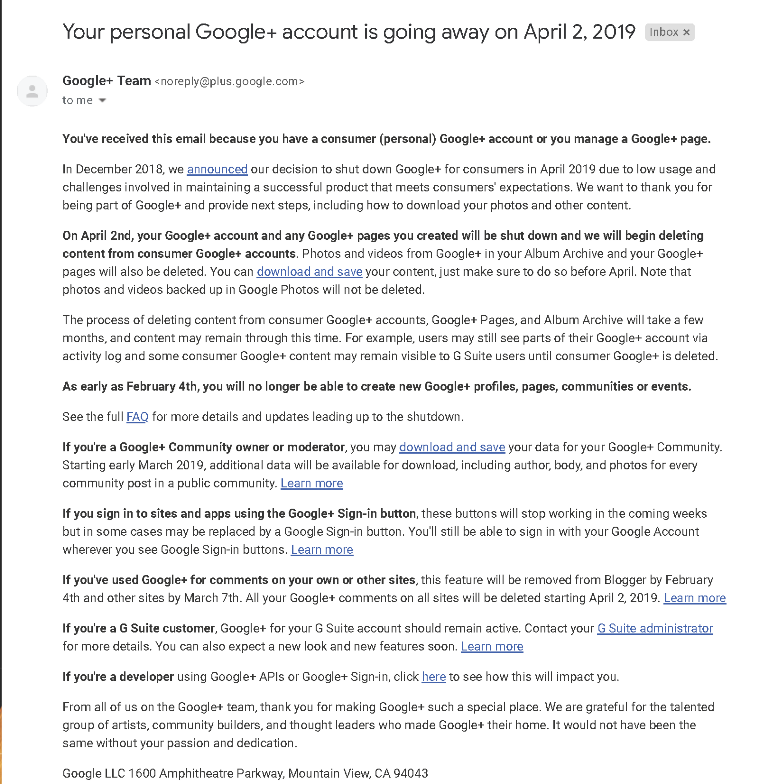Click "Learn more" after new features soon

click(492, 646)
